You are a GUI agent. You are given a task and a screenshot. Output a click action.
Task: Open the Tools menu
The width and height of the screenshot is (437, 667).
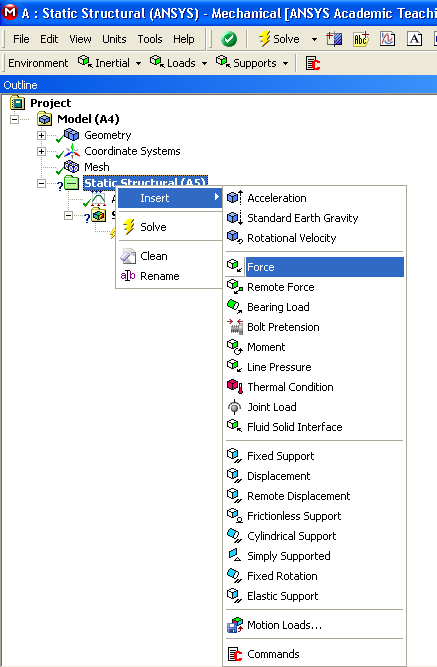coord(150,39)
